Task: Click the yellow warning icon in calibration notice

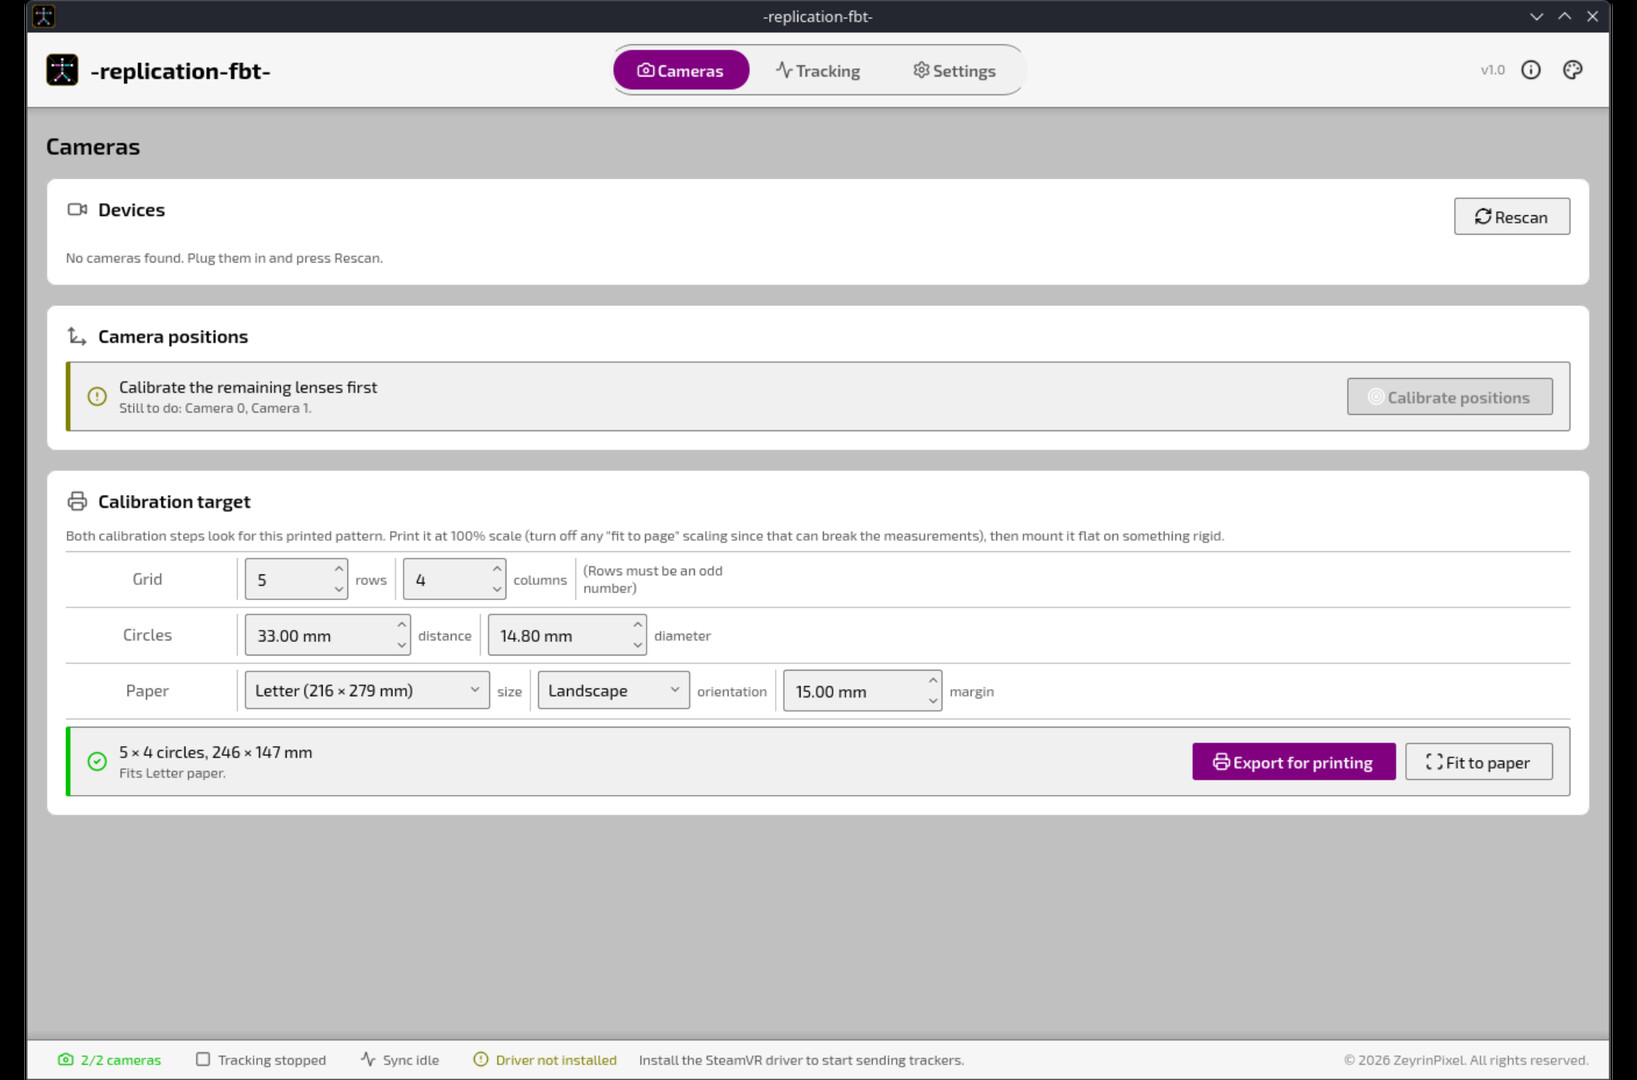Action: pyautogui.click(x=97, y=397)
